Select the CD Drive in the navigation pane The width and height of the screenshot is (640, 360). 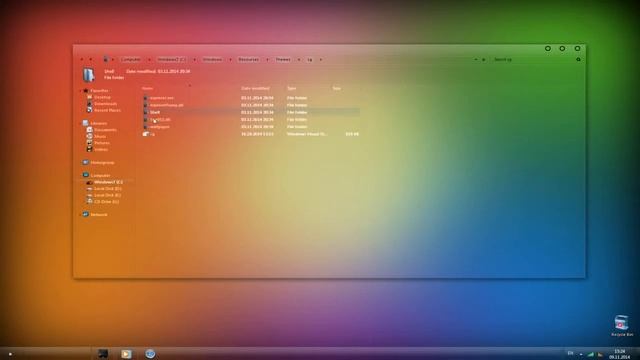(107, 202)
